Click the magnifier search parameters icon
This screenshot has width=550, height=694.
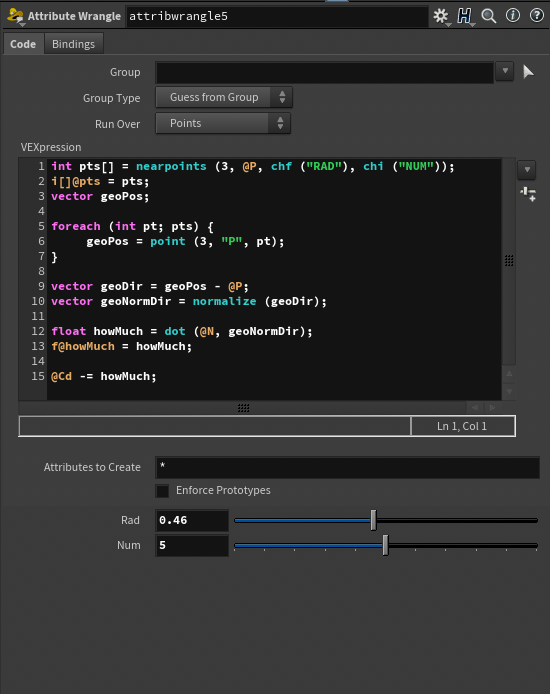click(x=488, y=16)
